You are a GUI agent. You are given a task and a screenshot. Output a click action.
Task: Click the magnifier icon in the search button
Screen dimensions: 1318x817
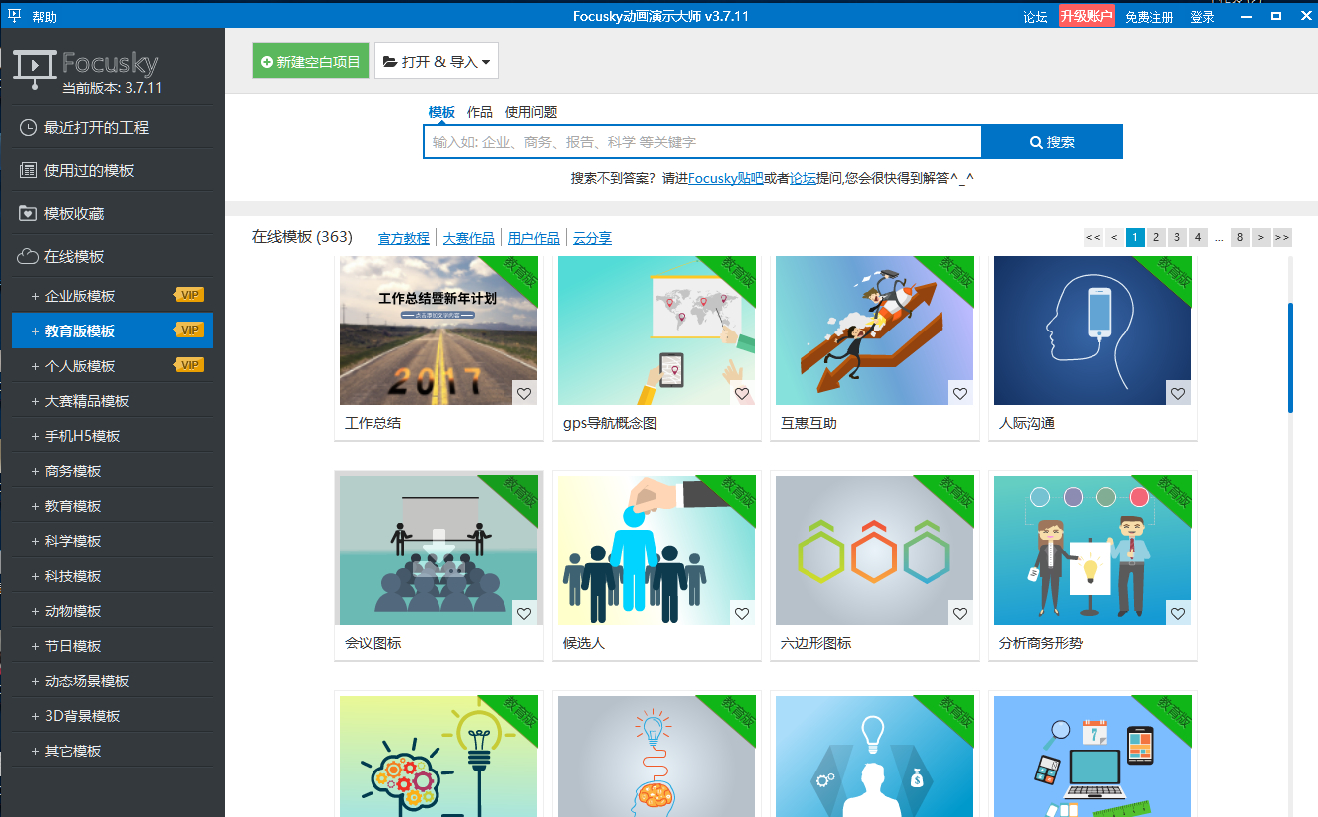1036,142
